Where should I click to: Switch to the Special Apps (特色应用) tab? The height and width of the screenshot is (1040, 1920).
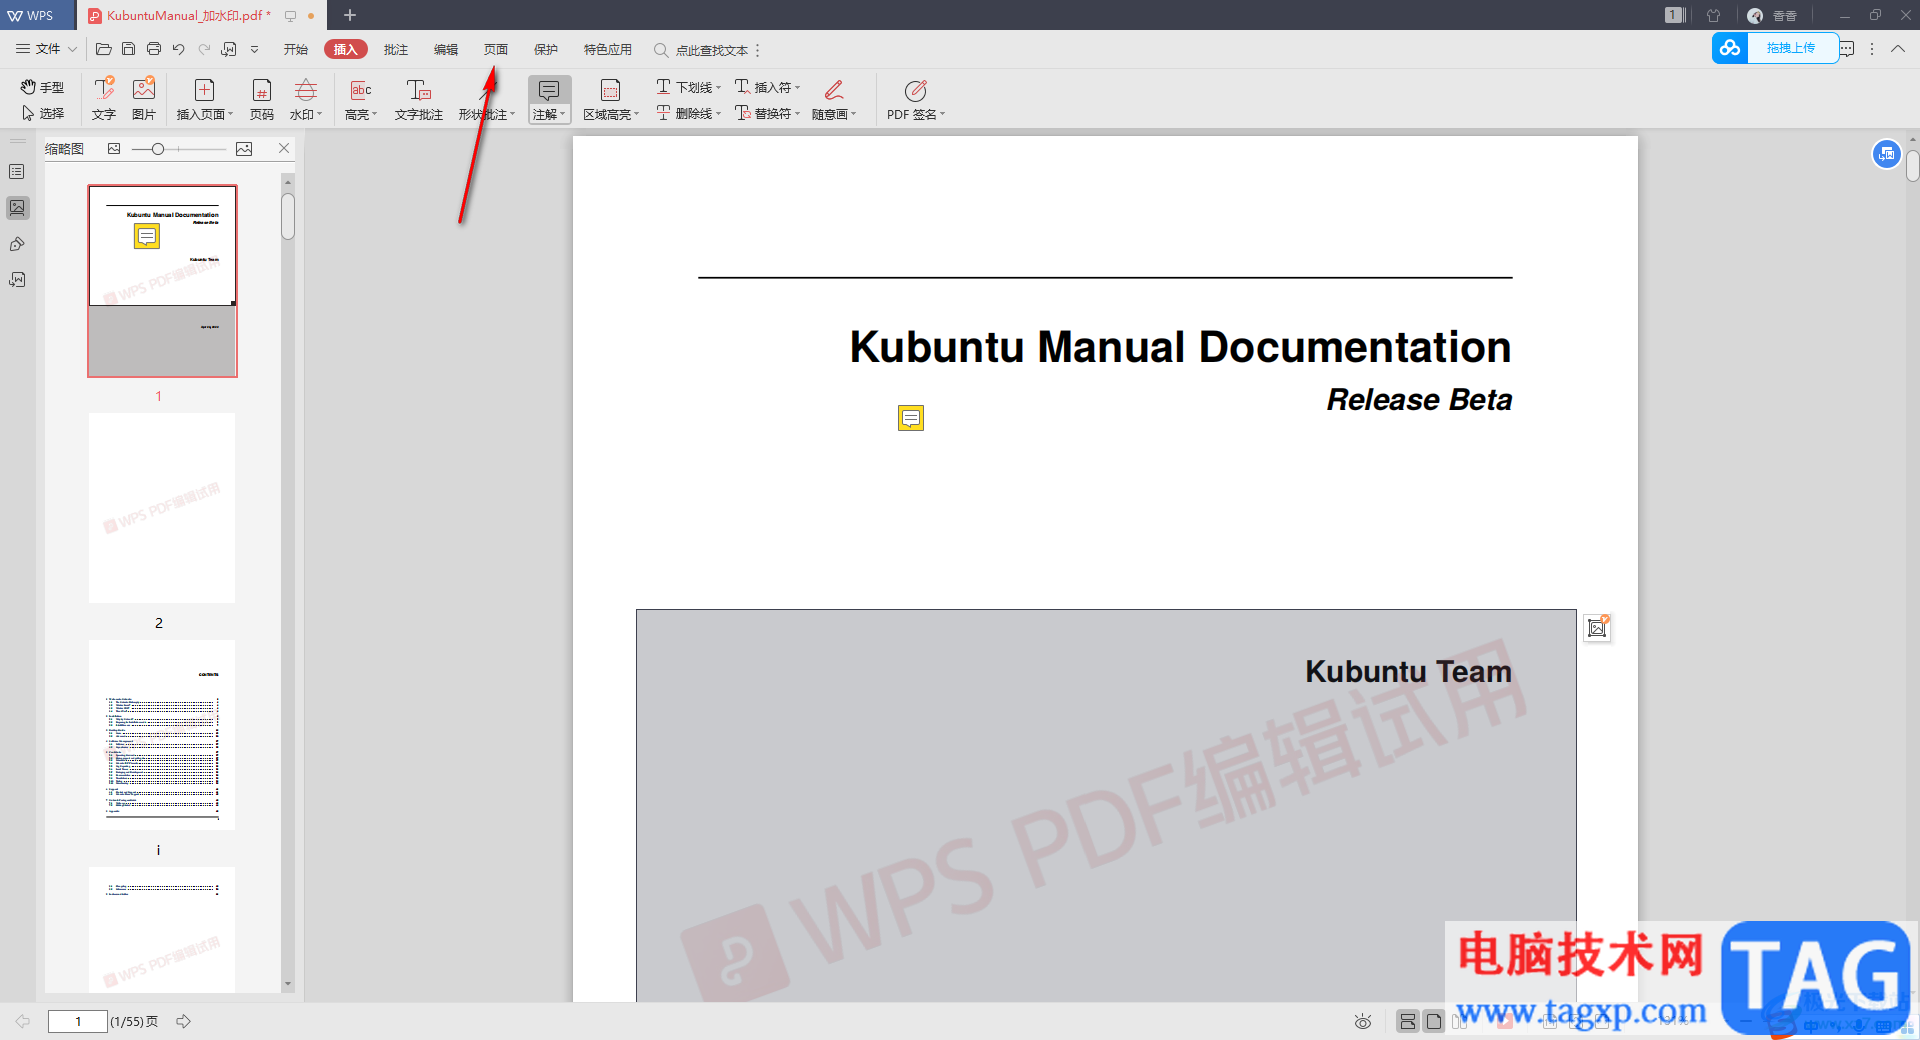click(x=608, y=49)
